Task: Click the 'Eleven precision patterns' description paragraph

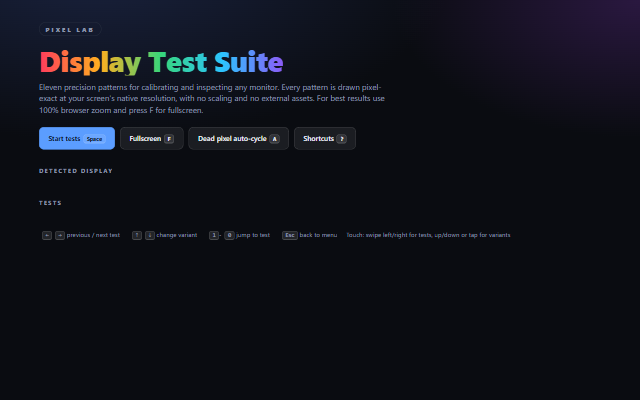Action: coord(212,99)
